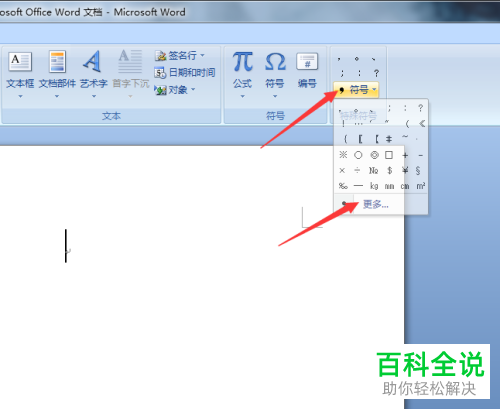Insert the □ square symbol

(x=389, y=155)
